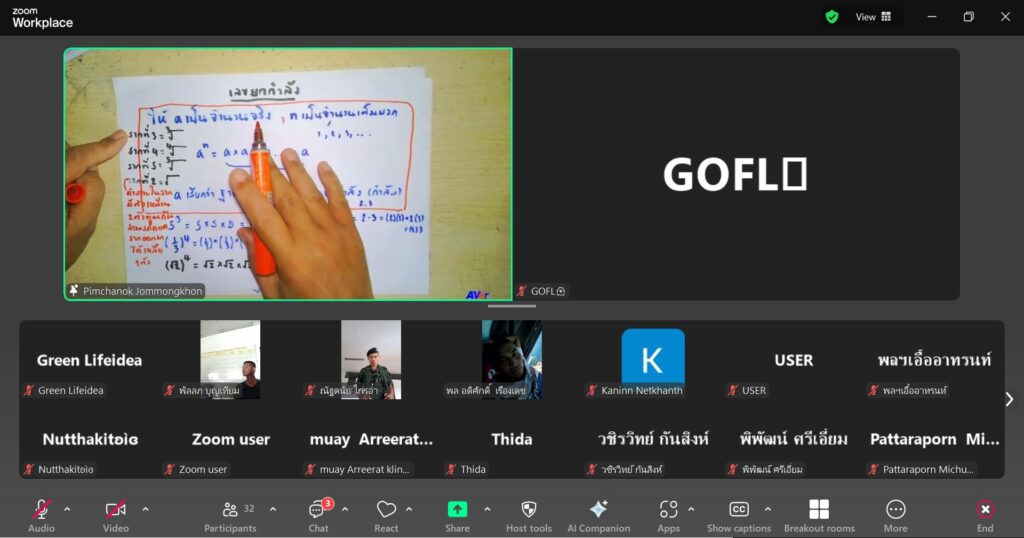Viewport: 1024px width, 538px height.
Task: Click the Kaninn Netkhanth name label
Action: tap(641, 390)
